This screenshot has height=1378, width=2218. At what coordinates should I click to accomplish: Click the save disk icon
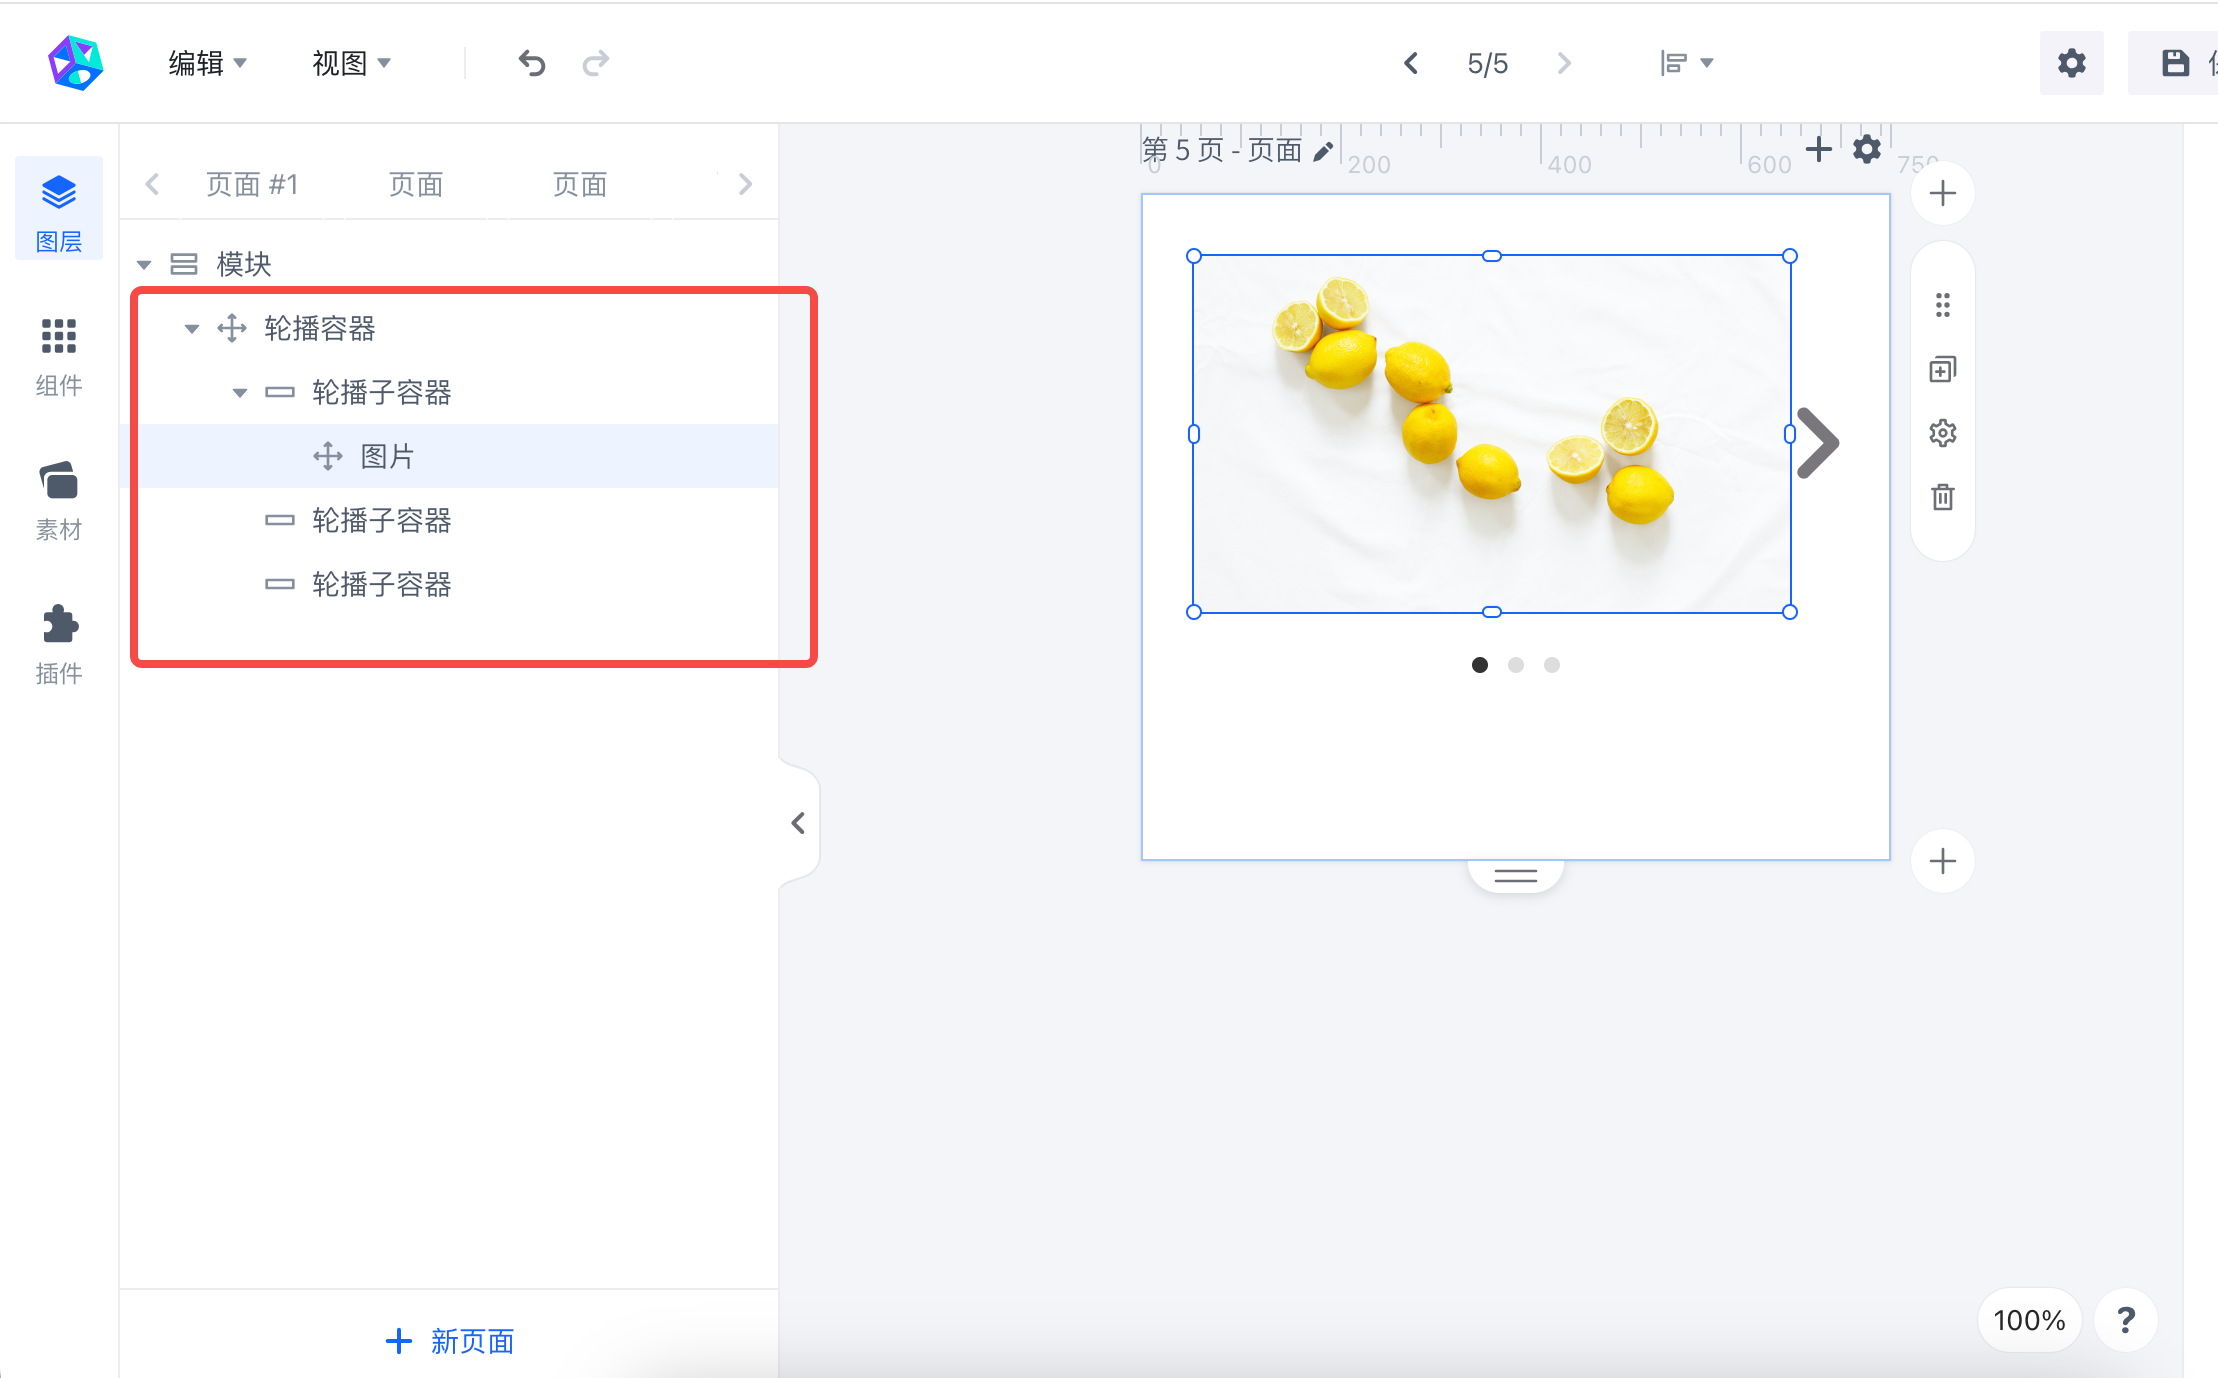2175,63
